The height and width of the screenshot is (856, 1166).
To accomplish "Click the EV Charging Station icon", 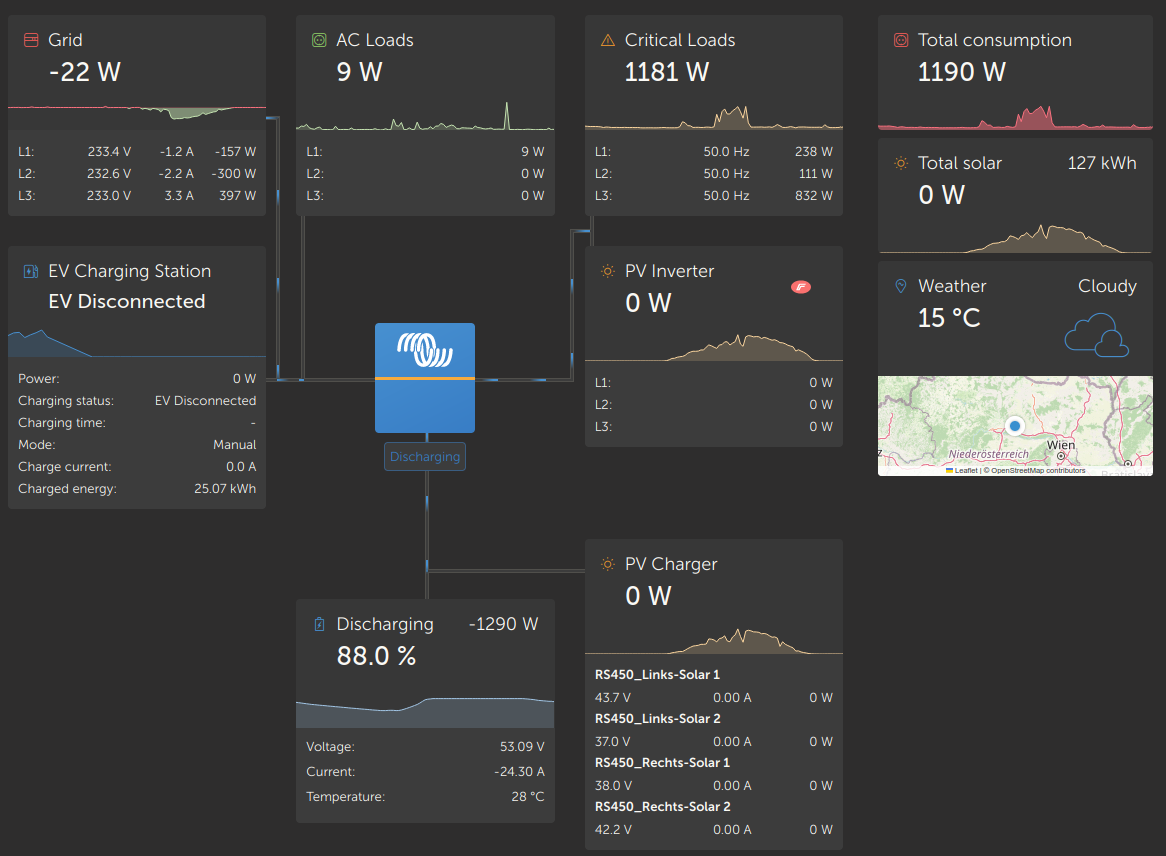I will 30,271.
